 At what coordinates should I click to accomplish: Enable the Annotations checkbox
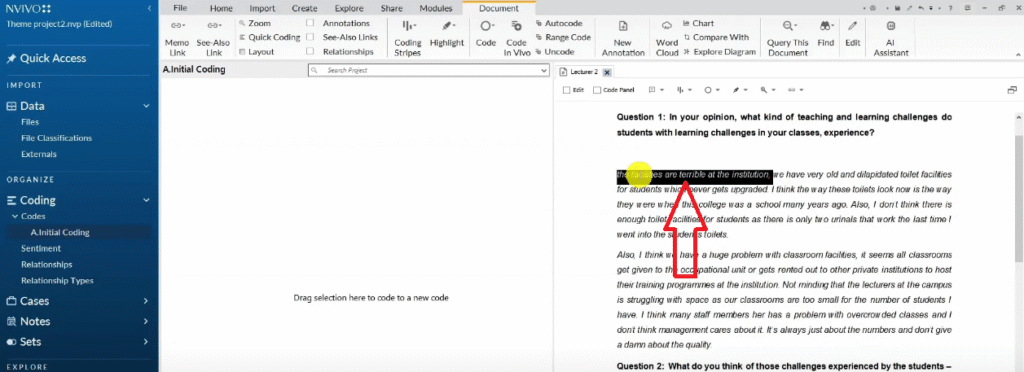pos(310,23)
